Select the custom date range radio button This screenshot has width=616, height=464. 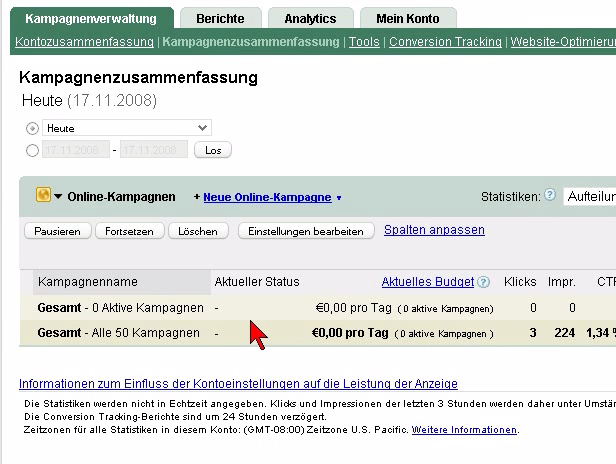point(33,150)
